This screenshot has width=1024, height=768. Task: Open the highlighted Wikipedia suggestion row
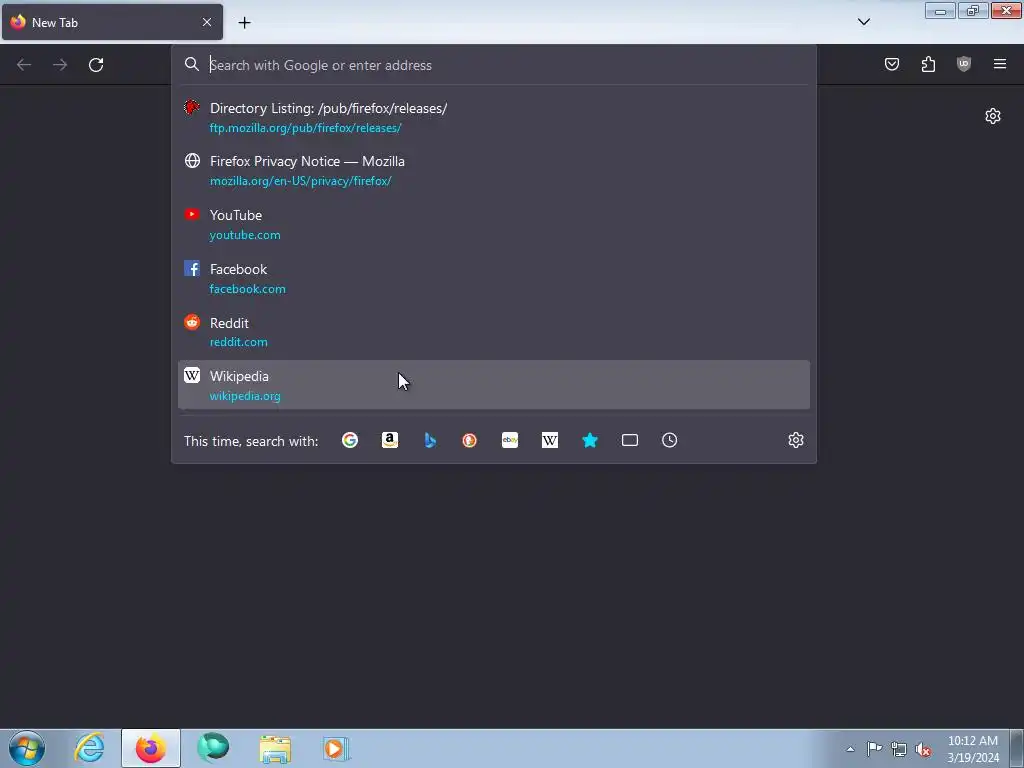tap(494, 385)
